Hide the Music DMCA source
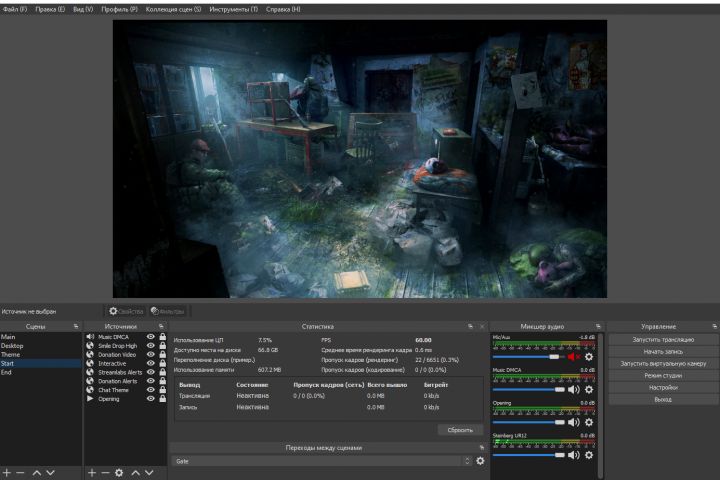 [151, 337]
